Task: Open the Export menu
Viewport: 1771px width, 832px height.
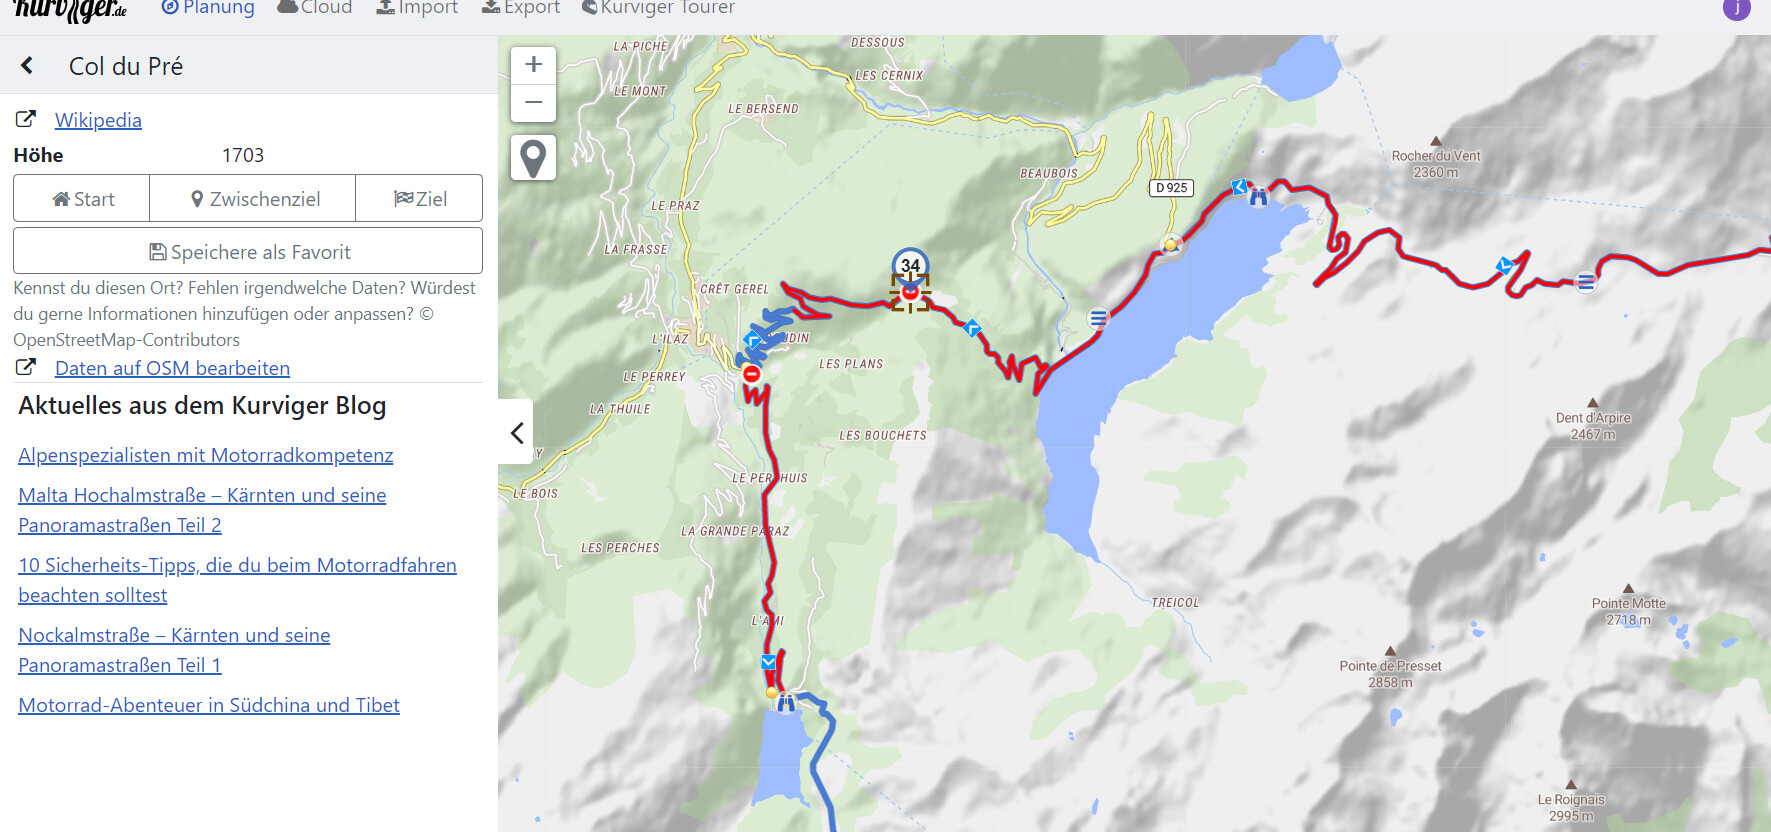Action: [521, 8]
